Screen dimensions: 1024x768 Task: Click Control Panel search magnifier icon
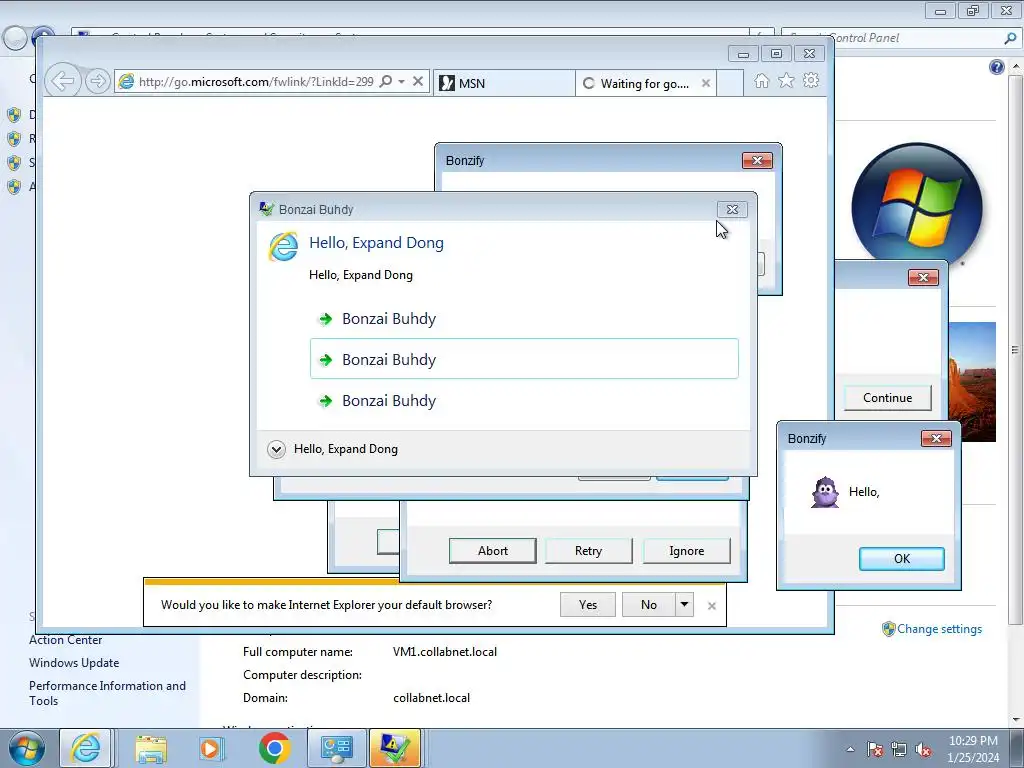coord(1010,38)
